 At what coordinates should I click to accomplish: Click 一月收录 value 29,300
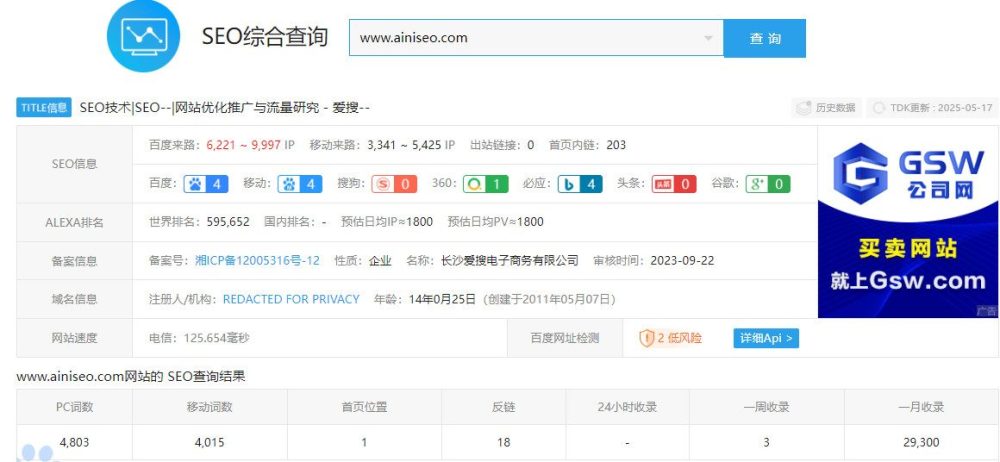click(x=920, y=442)
